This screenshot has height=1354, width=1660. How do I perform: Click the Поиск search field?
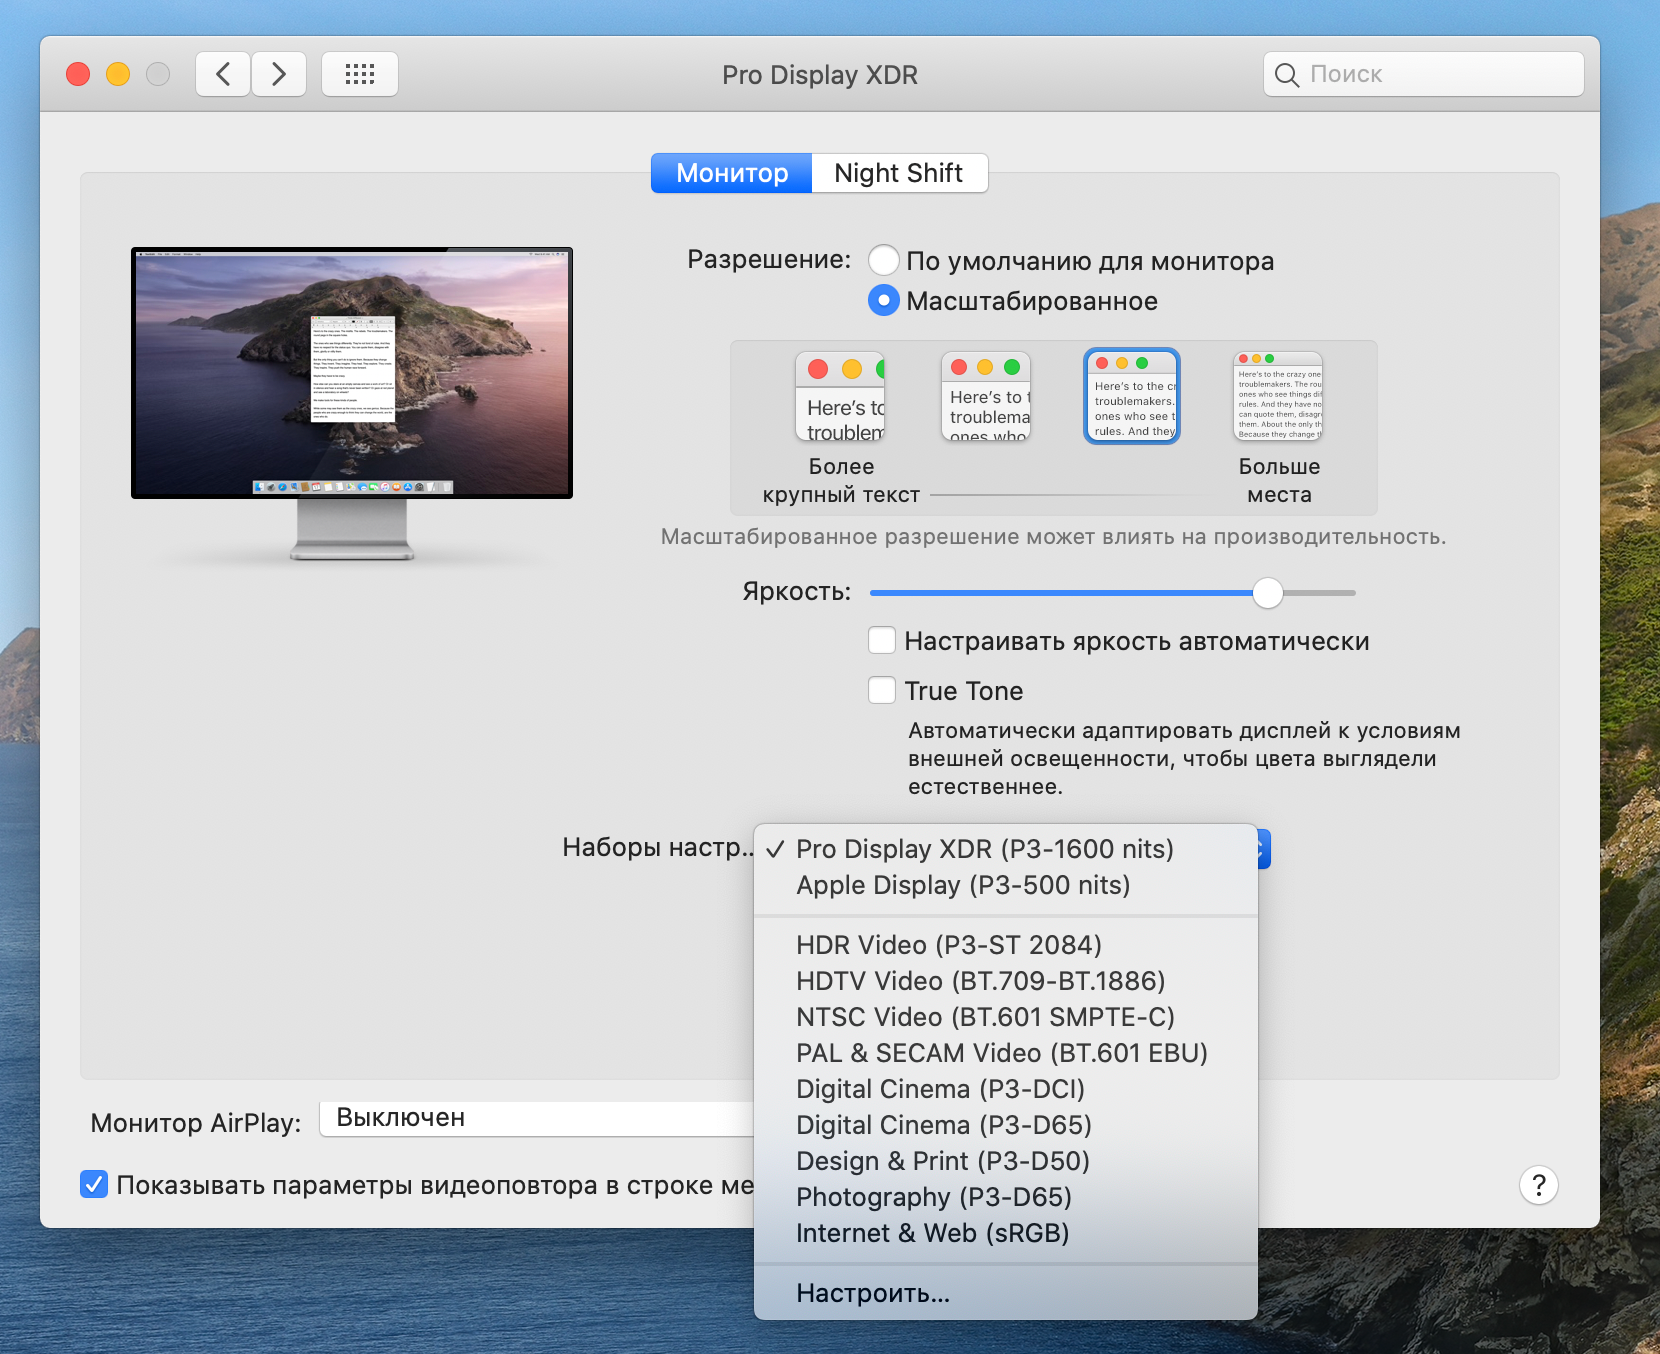[1424, 74]
